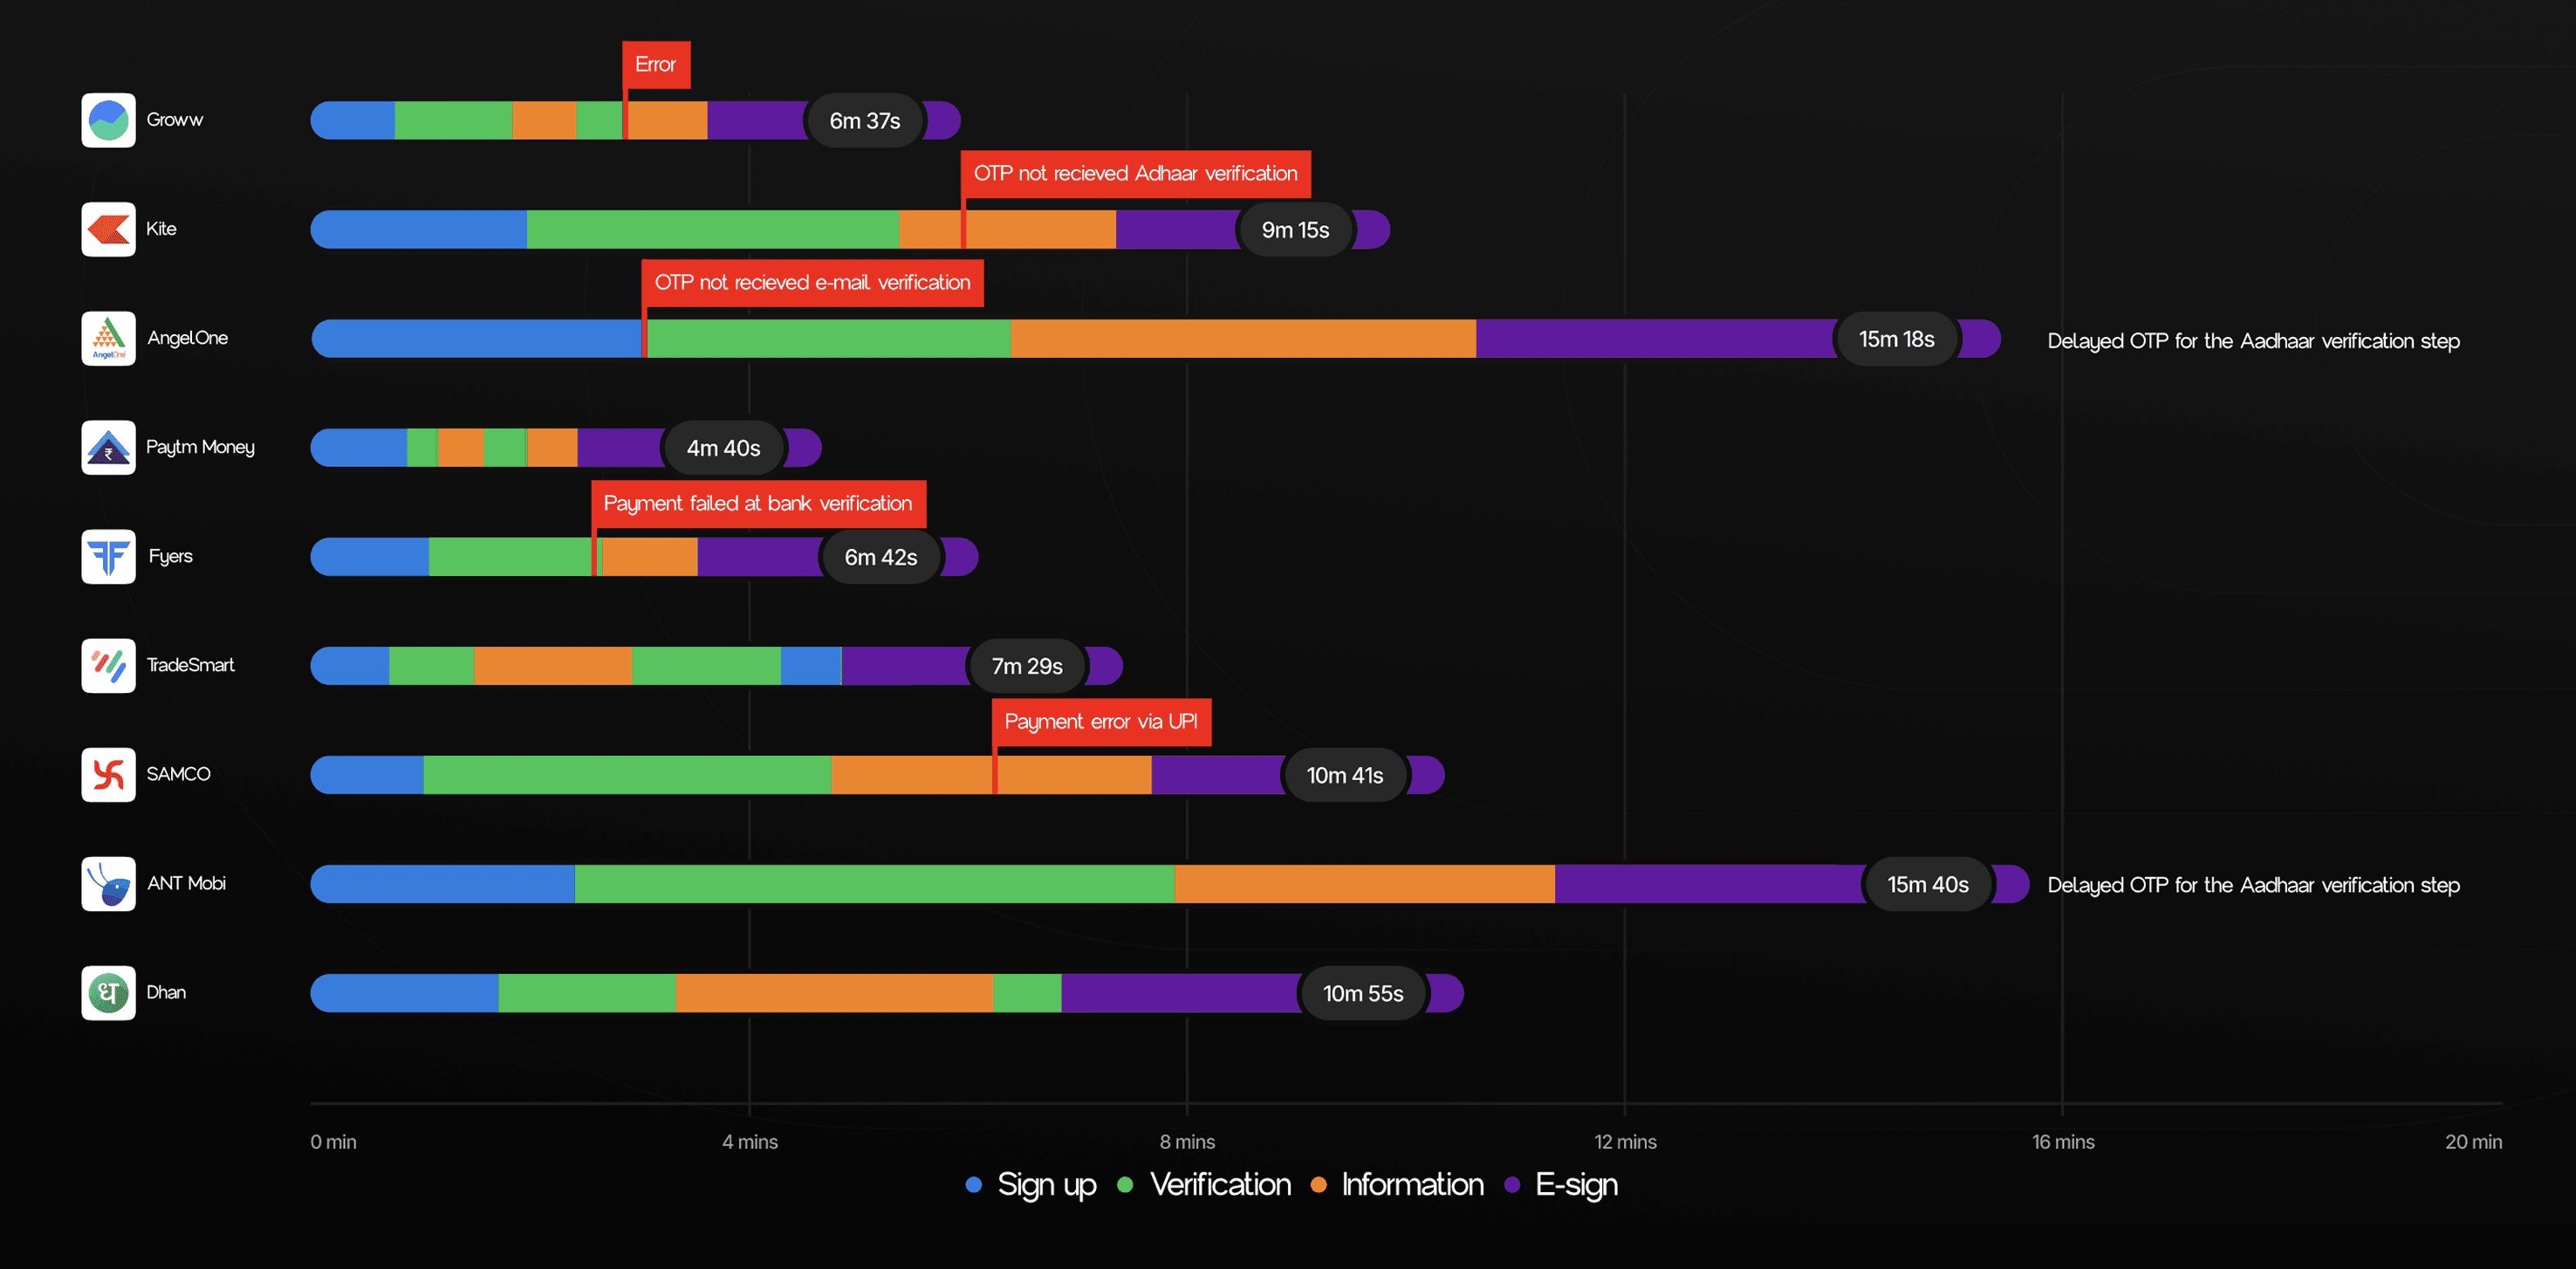This screenshot has width=2576, height=1269.
Task: Click the "Verification" legend label
Action: click(x=1220, y=1185)
